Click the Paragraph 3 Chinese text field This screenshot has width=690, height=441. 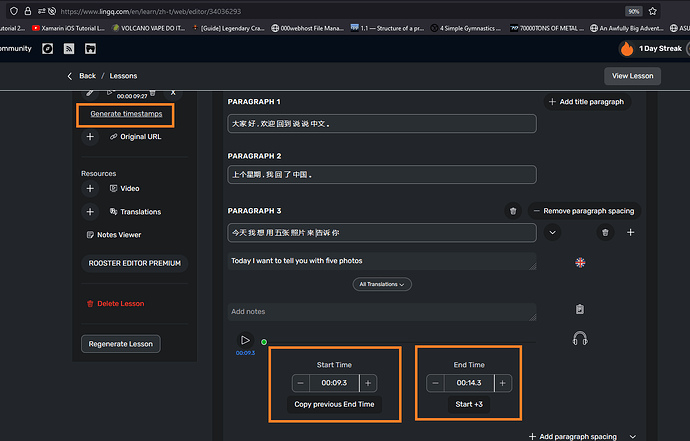pos(382,233)
